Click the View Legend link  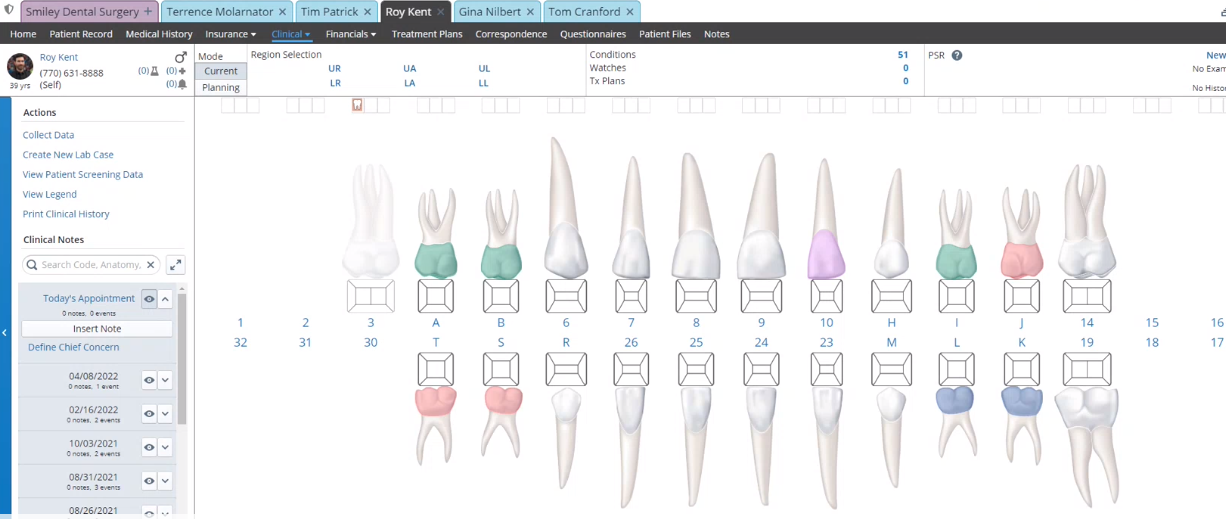tap(50, 194)
